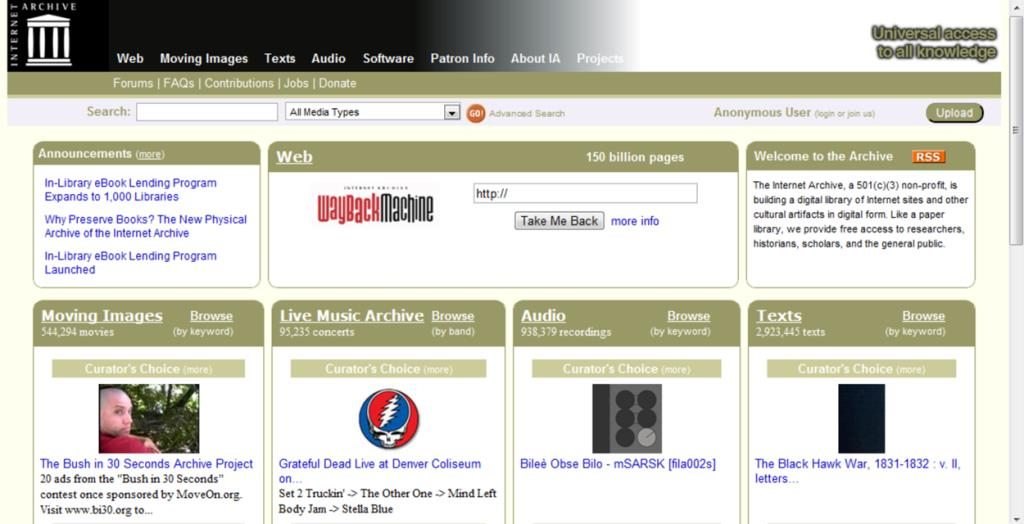Click the 95,235 concerts count
The image size is (1024, 524).
click(317, 332)
